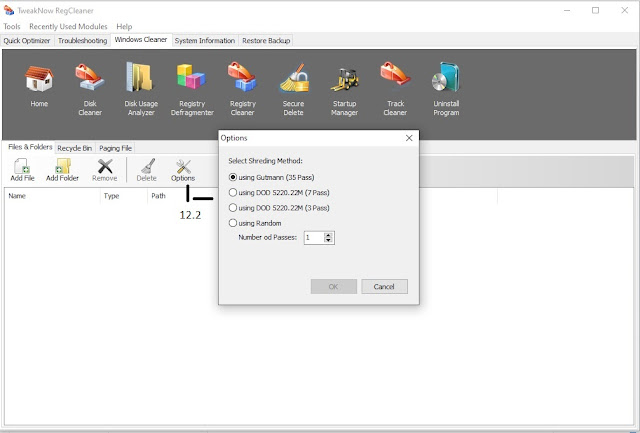The height and width of the screenshot is (433, 640).
Task: Decrease the Number of Passes value
Action: [x=328, y=240]
